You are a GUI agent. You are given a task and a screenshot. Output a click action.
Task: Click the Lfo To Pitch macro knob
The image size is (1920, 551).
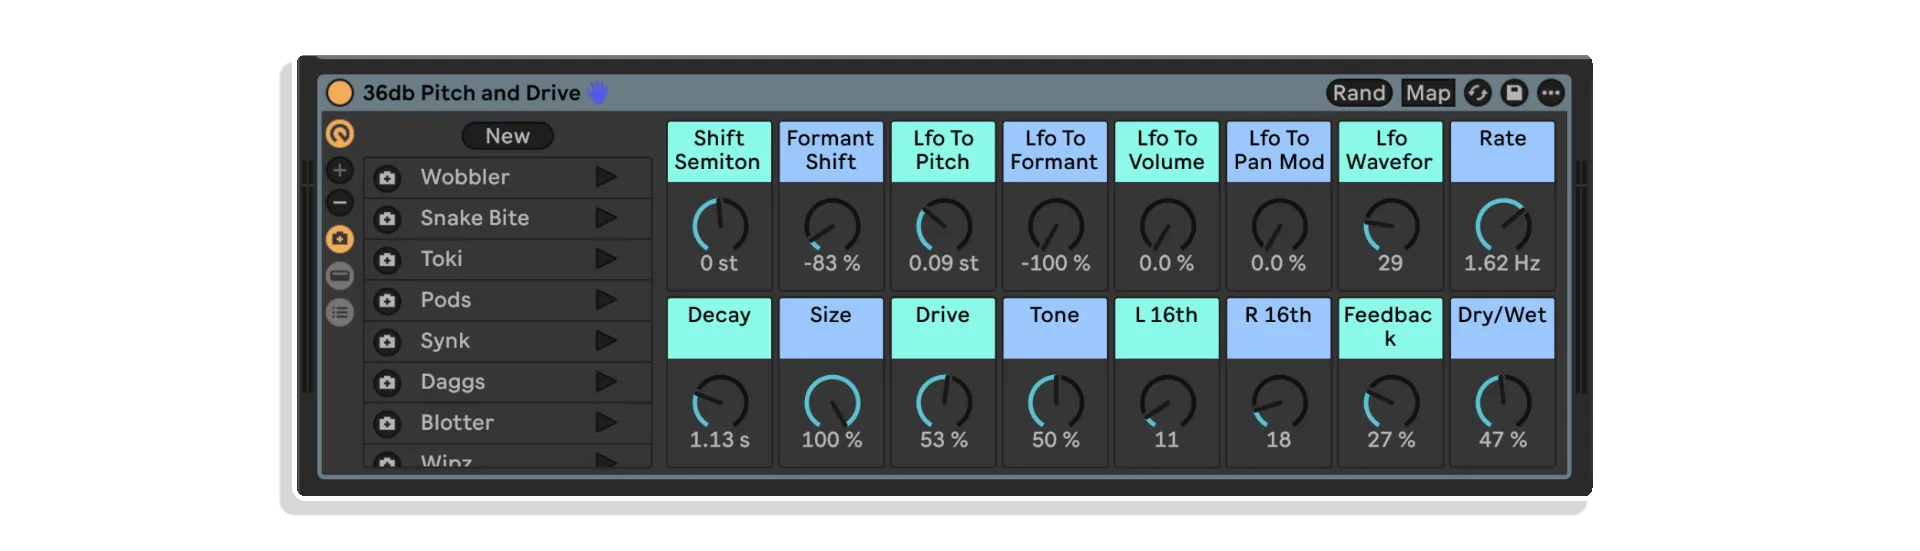[x=944, y=225]
